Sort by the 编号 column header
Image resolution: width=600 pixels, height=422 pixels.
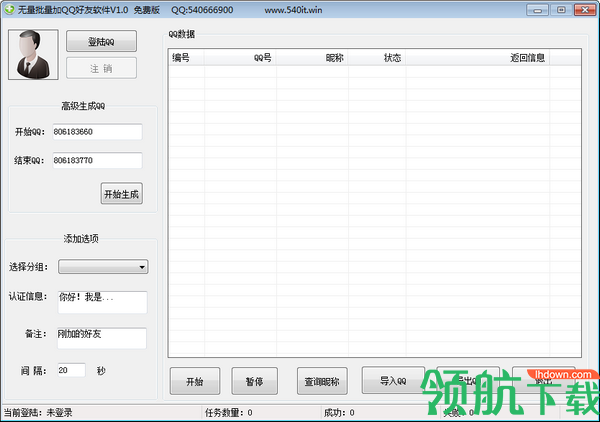click(x=186, y=58)
